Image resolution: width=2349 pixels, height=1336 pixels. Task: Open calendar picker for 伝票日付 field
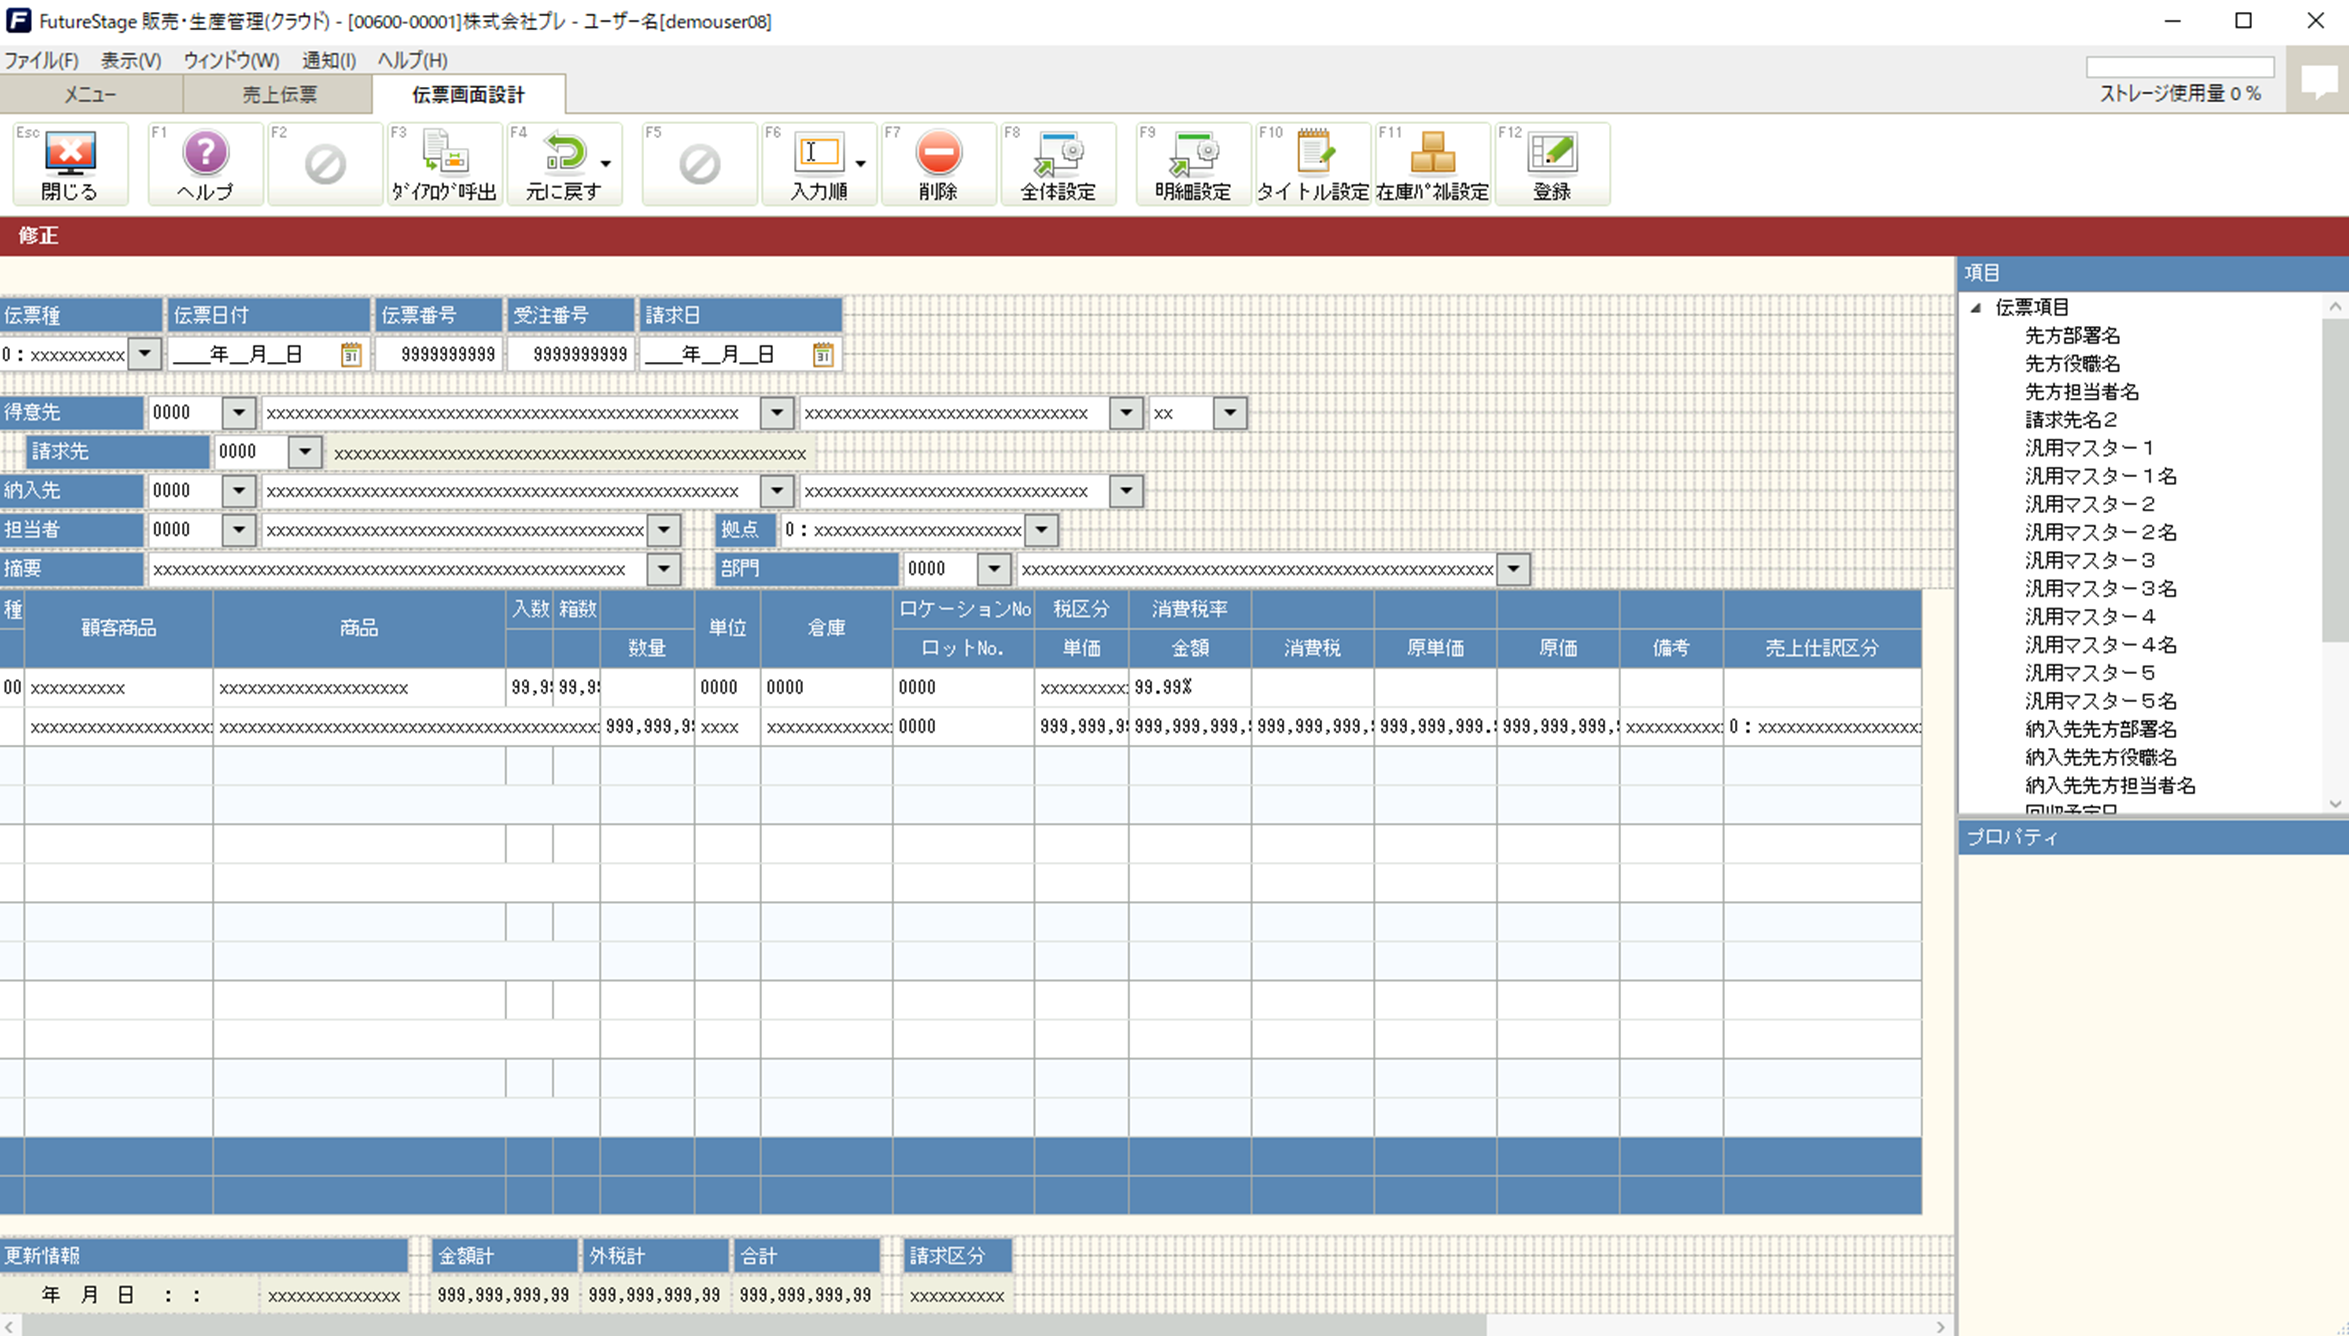pyautogui.click(x=351, y=354)
